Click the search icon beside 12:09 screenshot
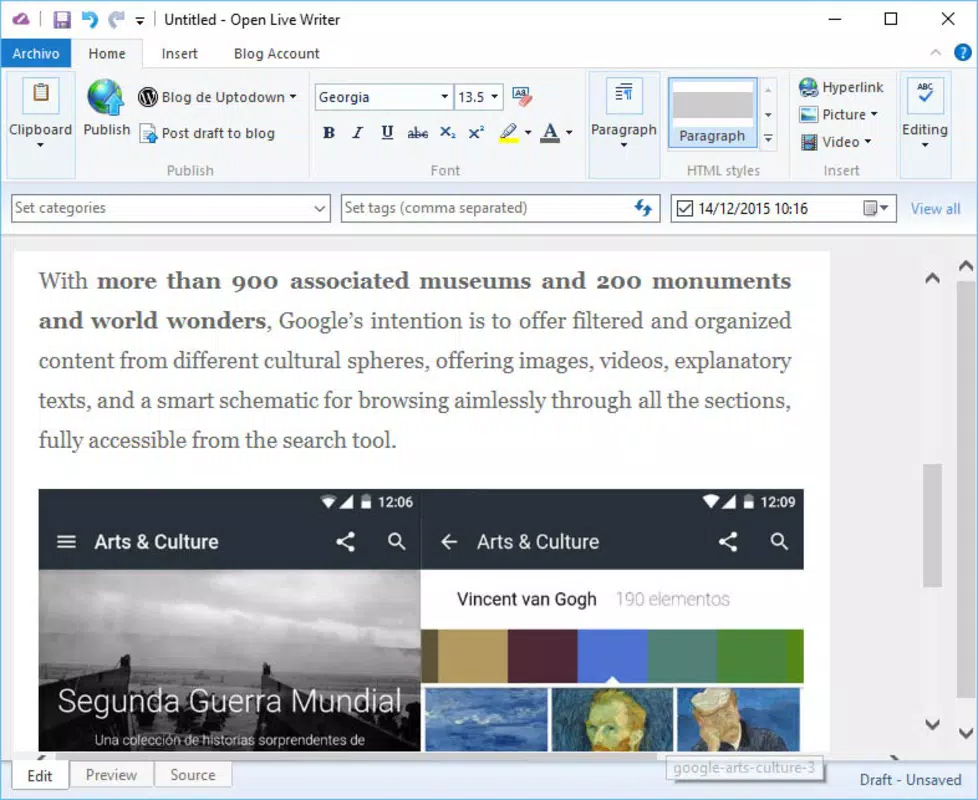This screenshot has width=978, height=800. [x=779, y=541]
